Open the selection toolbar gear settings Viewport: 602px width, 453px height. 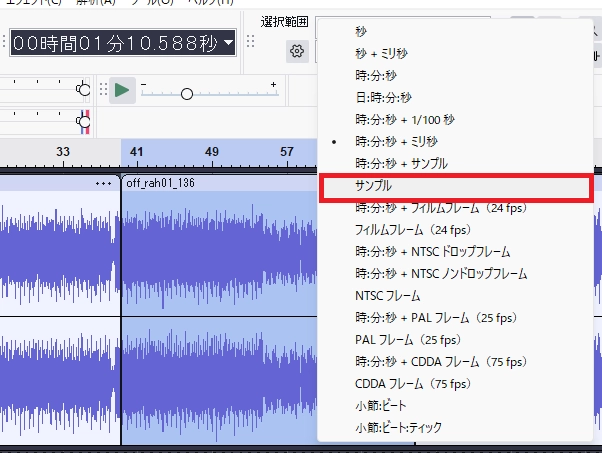(297, 51)
